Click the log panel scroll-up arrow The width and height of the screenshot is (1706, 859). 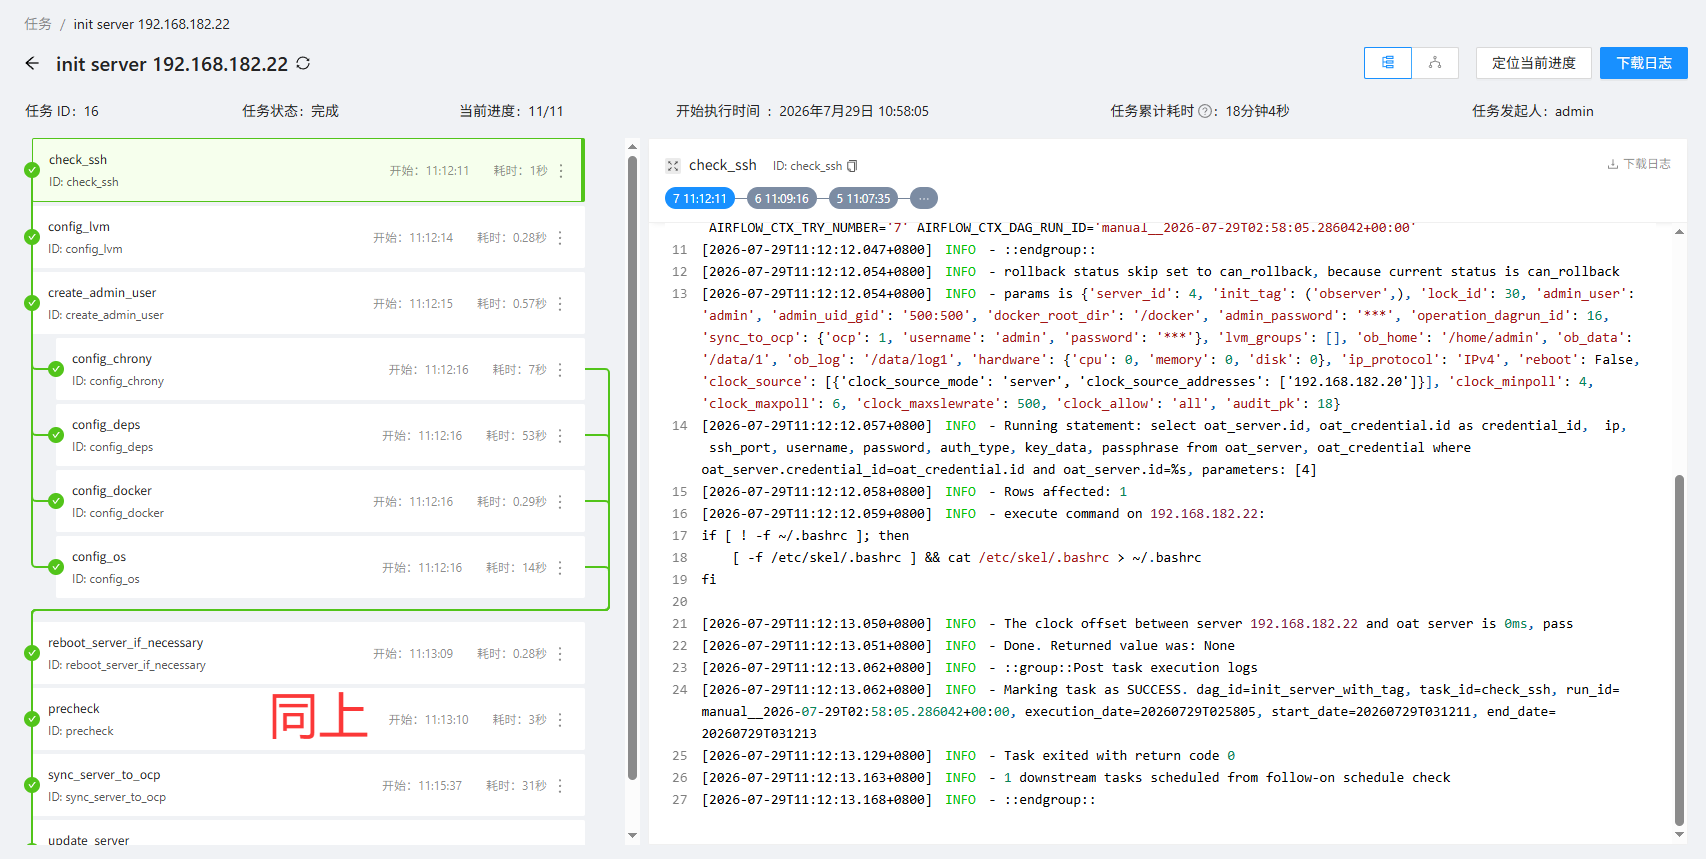[x=1679, y=232]
